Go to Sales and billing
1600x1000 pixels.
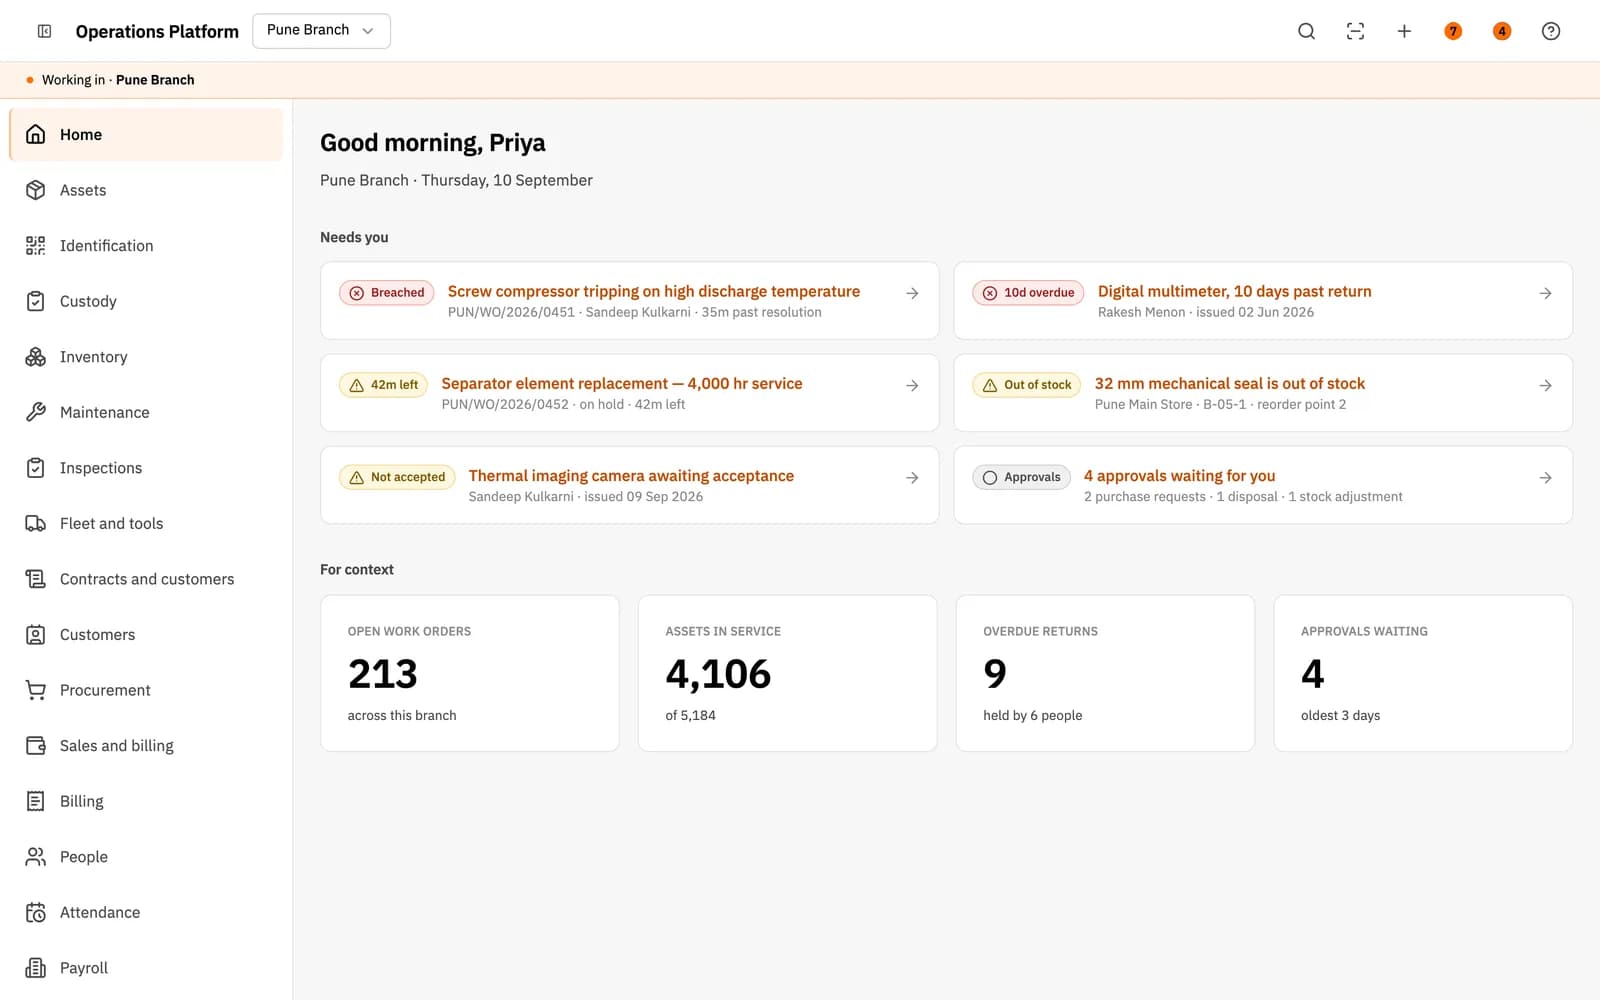pyautogui.click(x=146, y=745)
